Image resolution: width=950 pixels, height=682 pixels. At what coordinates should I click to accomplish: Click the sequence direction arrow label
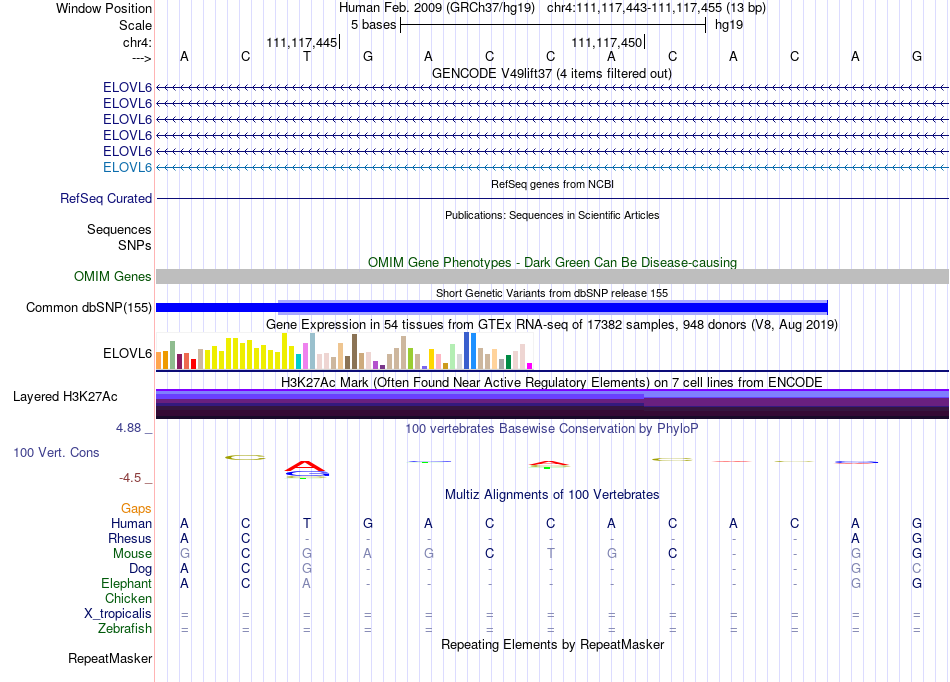pos(142,58)
